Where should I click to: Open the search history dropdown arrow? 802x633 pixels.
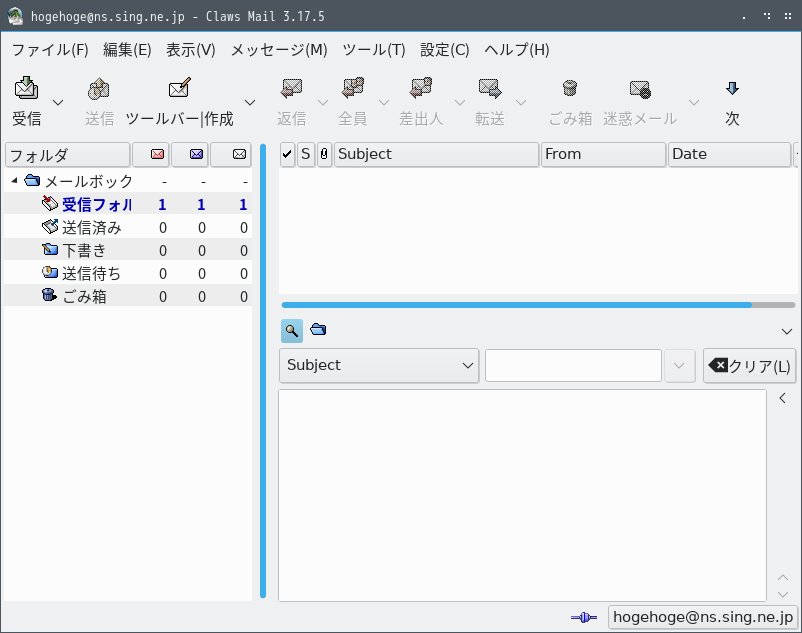679,366
